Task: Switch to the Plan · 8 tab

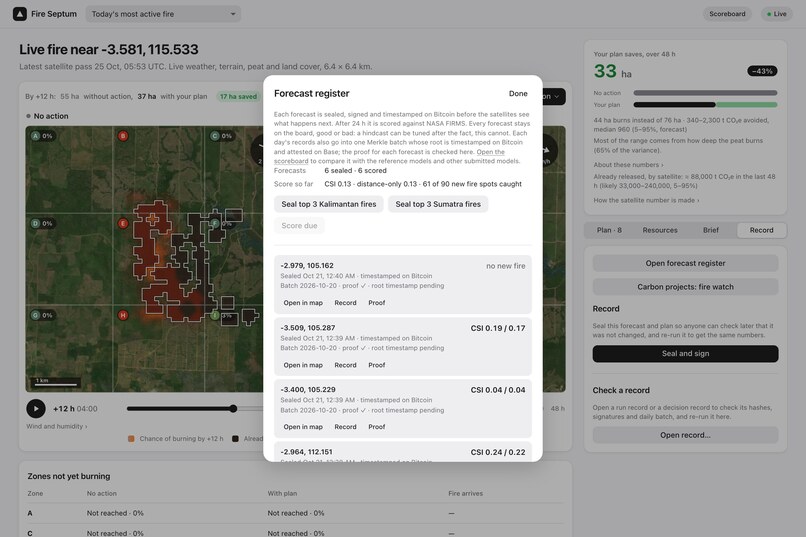Action: coord(609,230)
